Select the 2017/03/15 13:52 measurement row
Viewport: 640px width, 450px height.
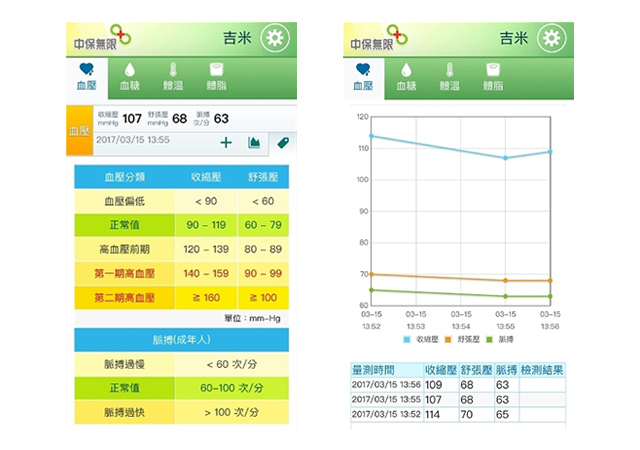(x=458, y=414)
